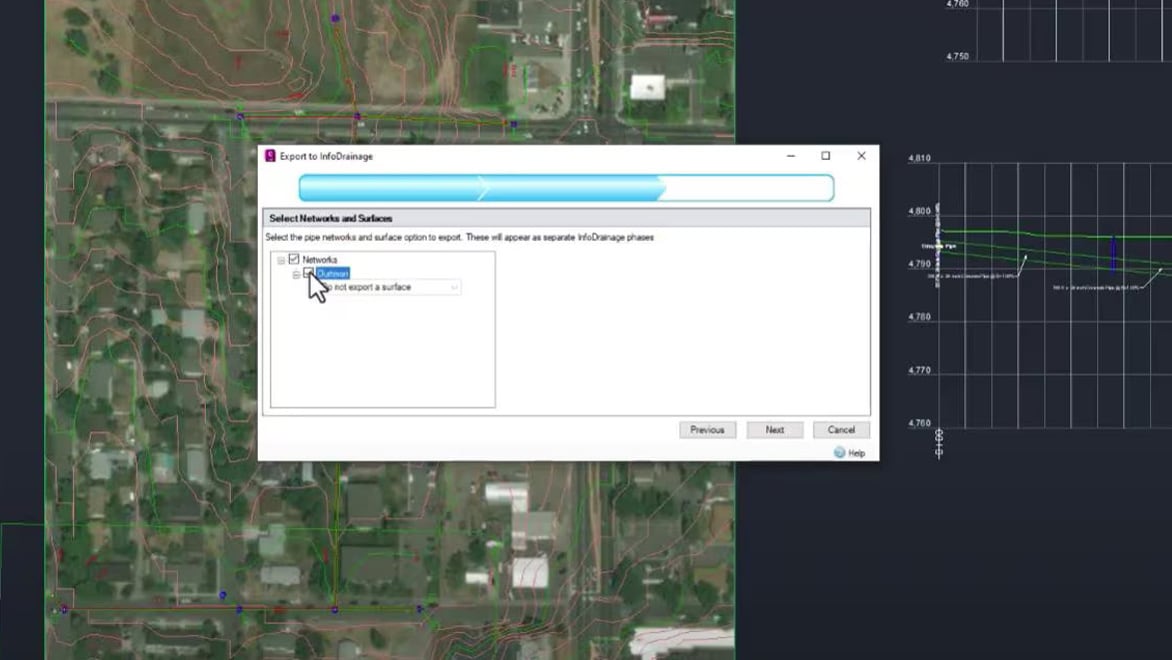Viewport: 1172px width, 660px height.
Task: Click the Previous button
Action: point(707,429)
